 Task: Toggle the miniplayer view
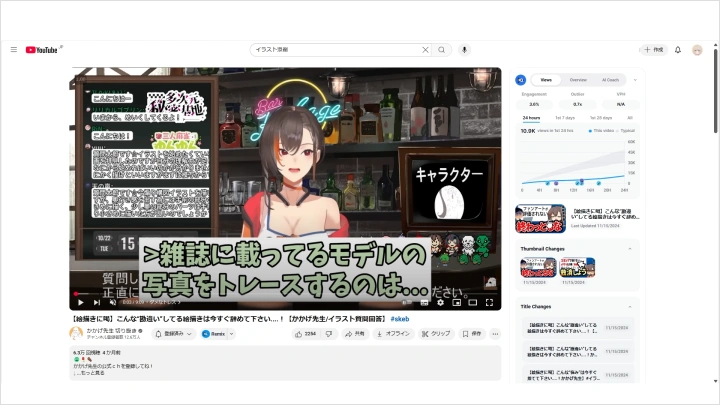pyautogui.click(x=457, y=301)
